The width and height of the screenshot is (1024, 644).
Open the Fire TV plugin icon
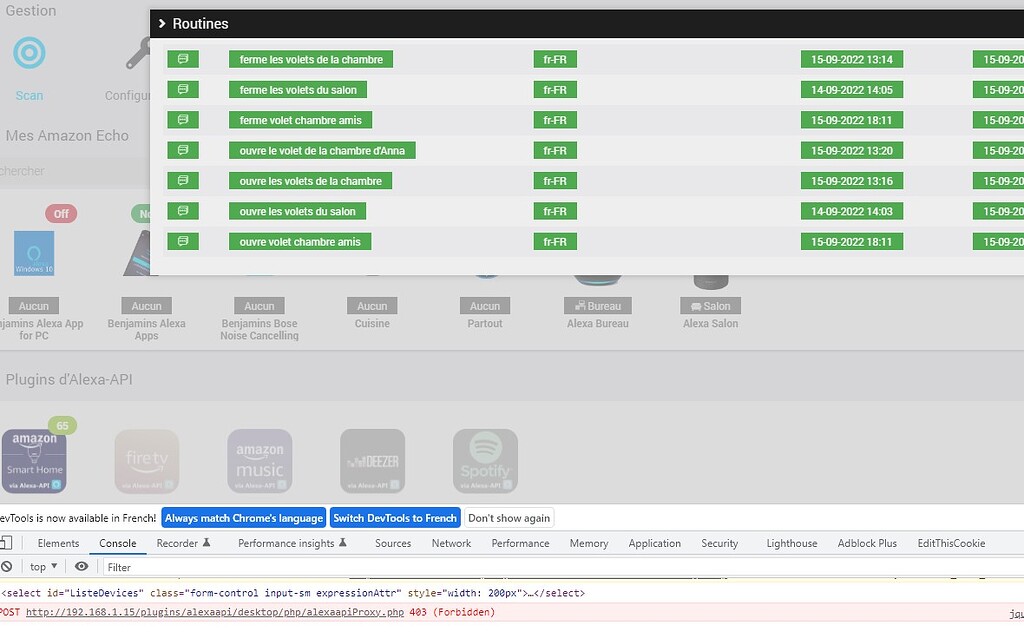click(147, 461)
